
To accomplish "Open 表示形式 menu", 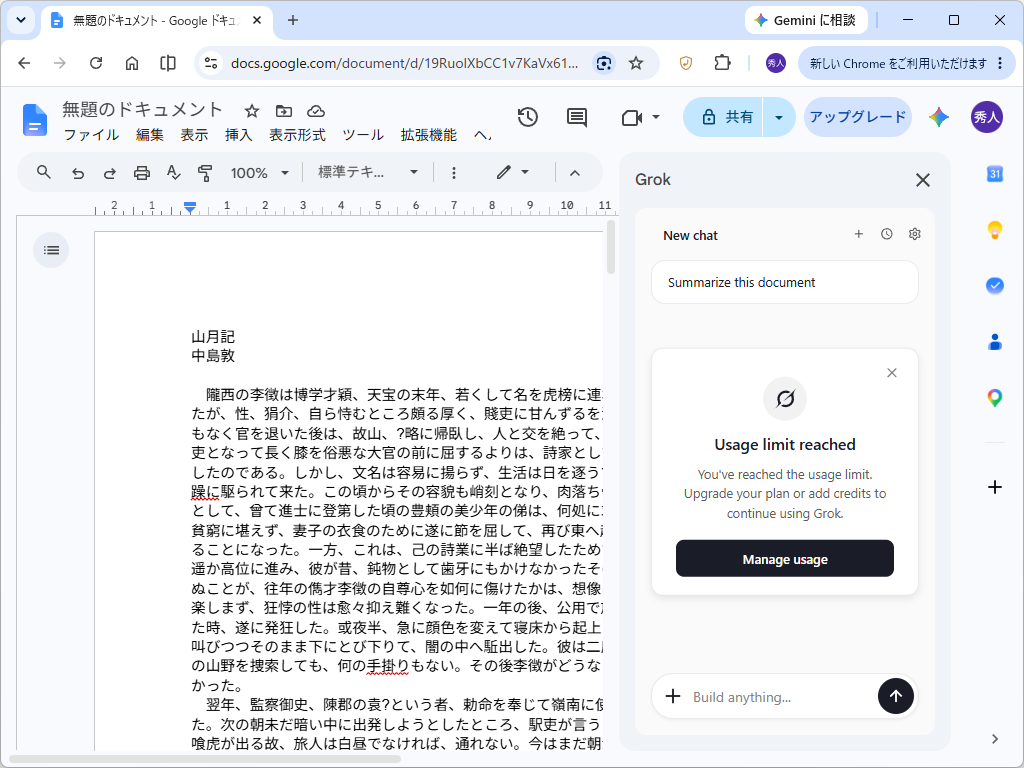I will pos(297,135).
